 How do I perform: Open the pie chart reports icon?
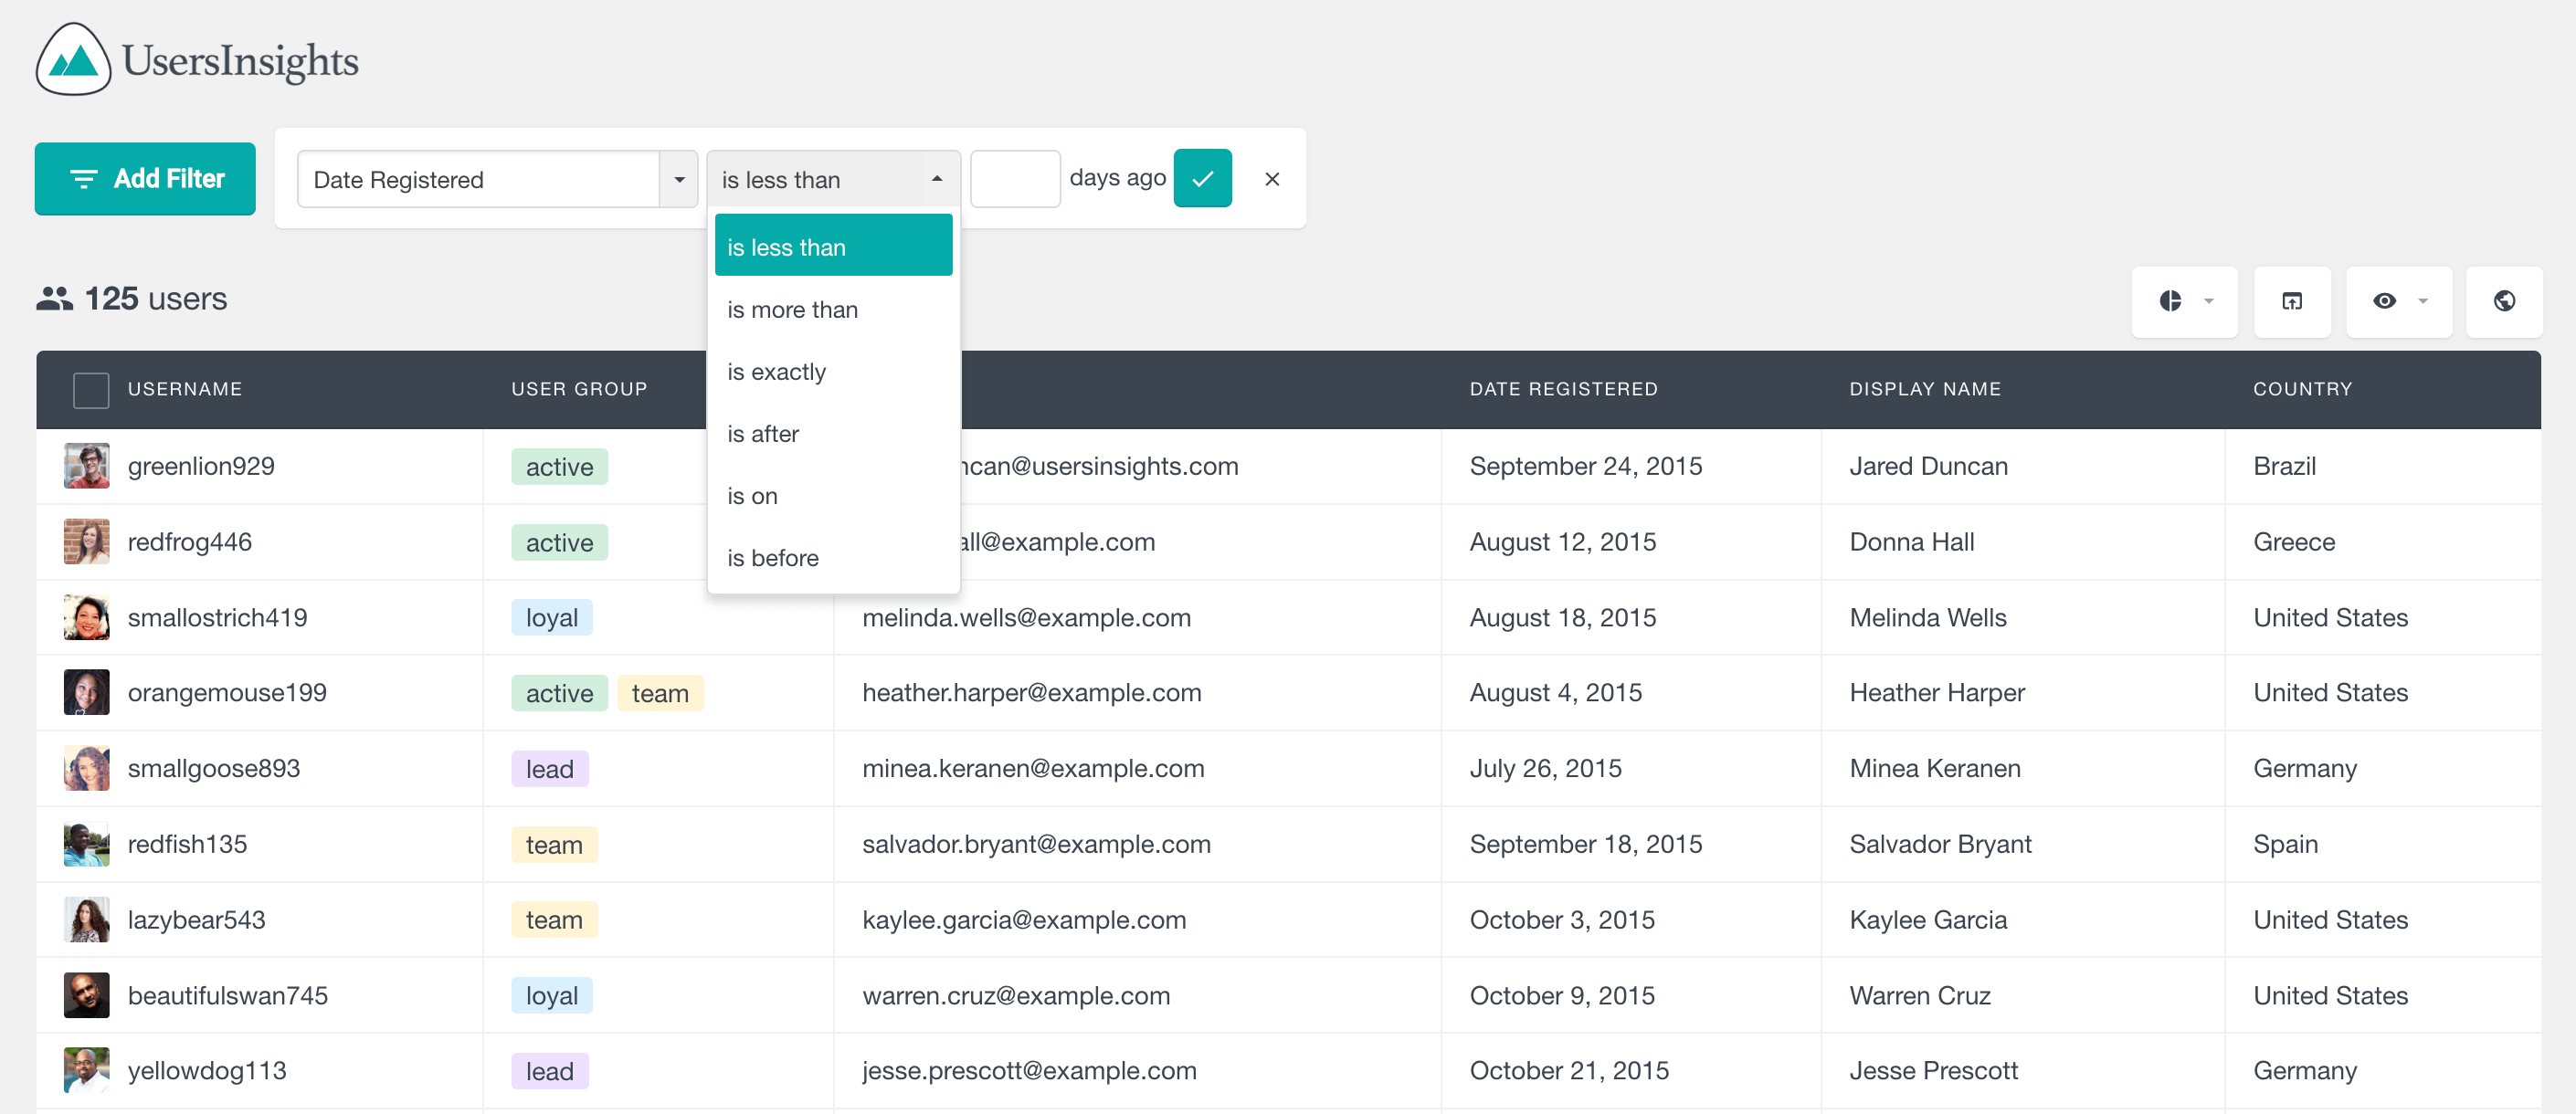click(x=2172, y=301)
